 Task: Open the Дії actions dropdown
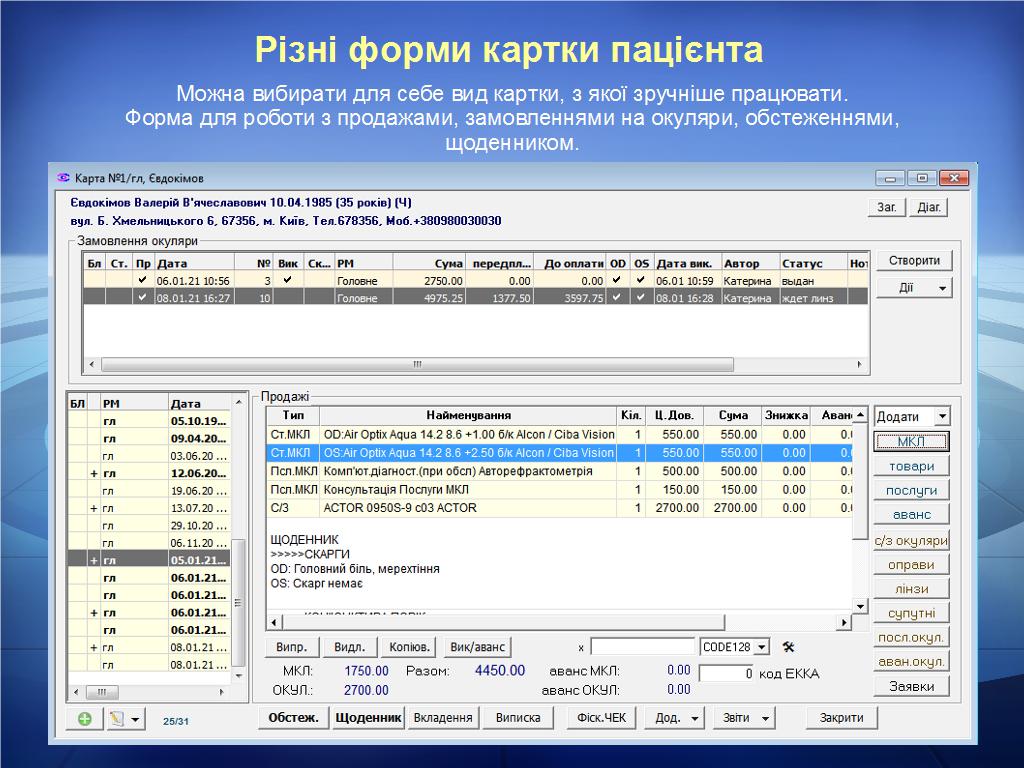914,288
